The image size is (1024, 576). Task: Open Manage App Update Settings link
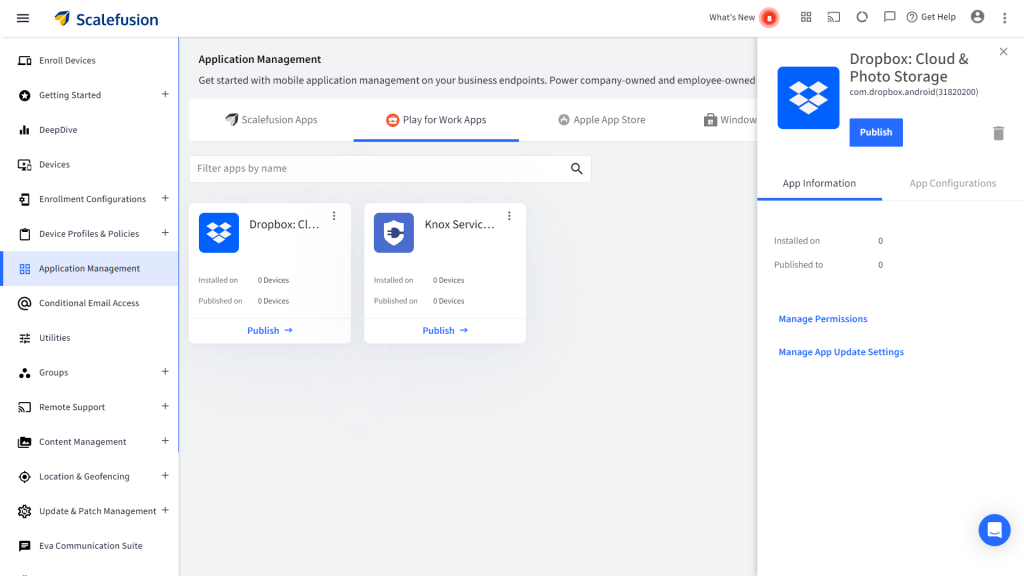(841, 352)
